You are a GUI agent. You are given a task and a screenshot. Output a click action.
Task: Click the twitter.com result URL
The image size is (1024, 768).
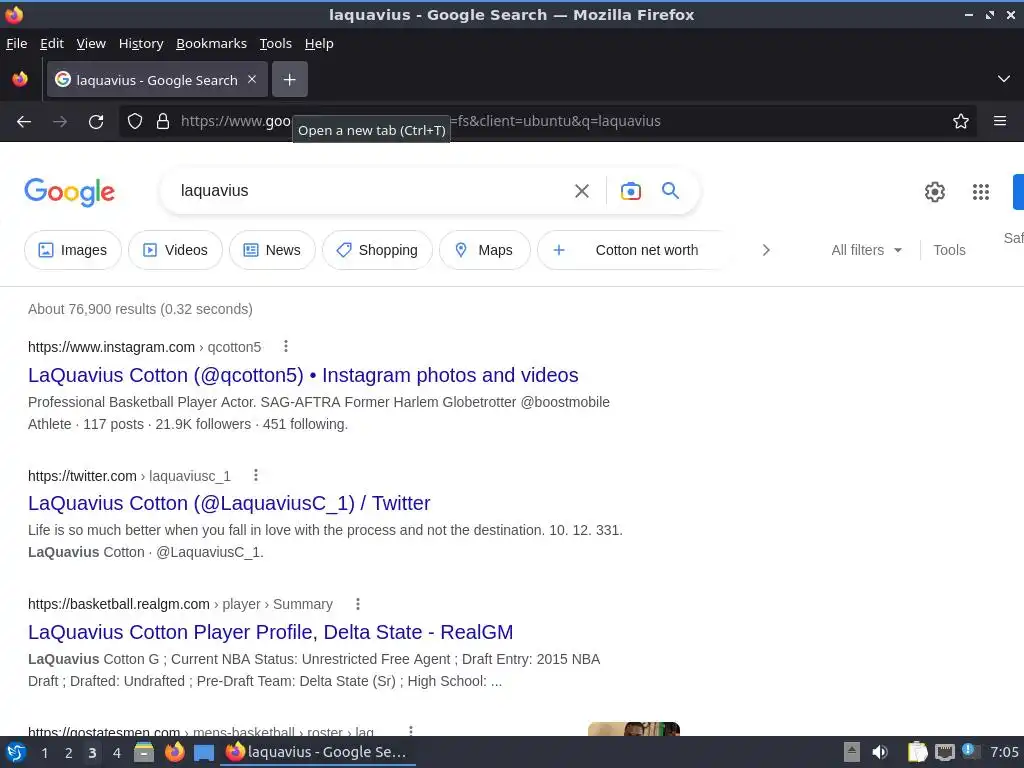pos(129,476)
